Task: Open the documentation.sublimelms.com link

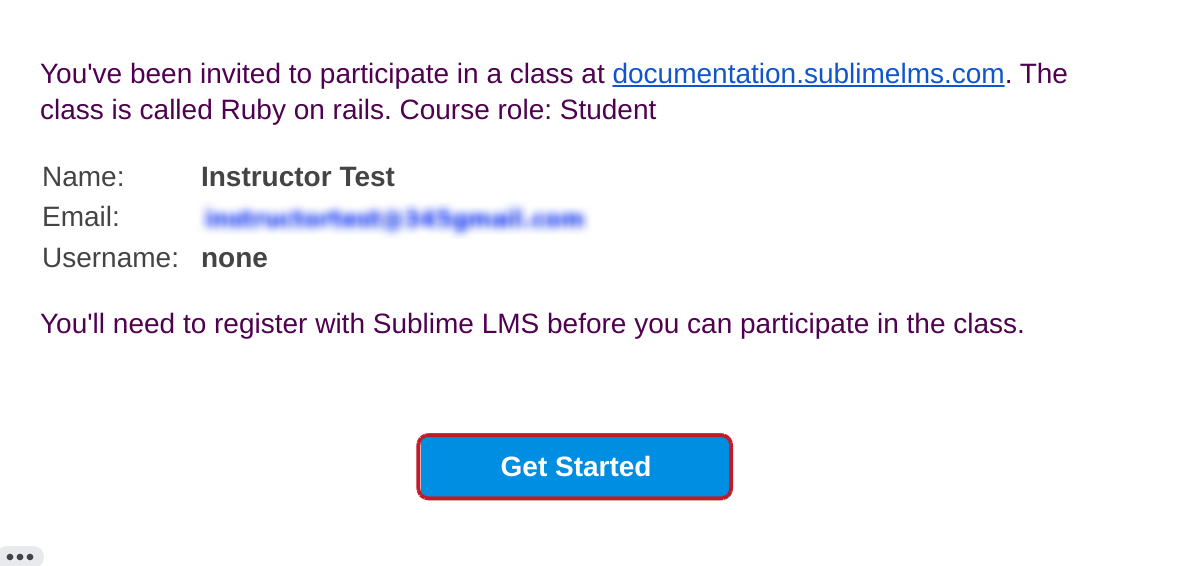Action: [x=808, y=74]
